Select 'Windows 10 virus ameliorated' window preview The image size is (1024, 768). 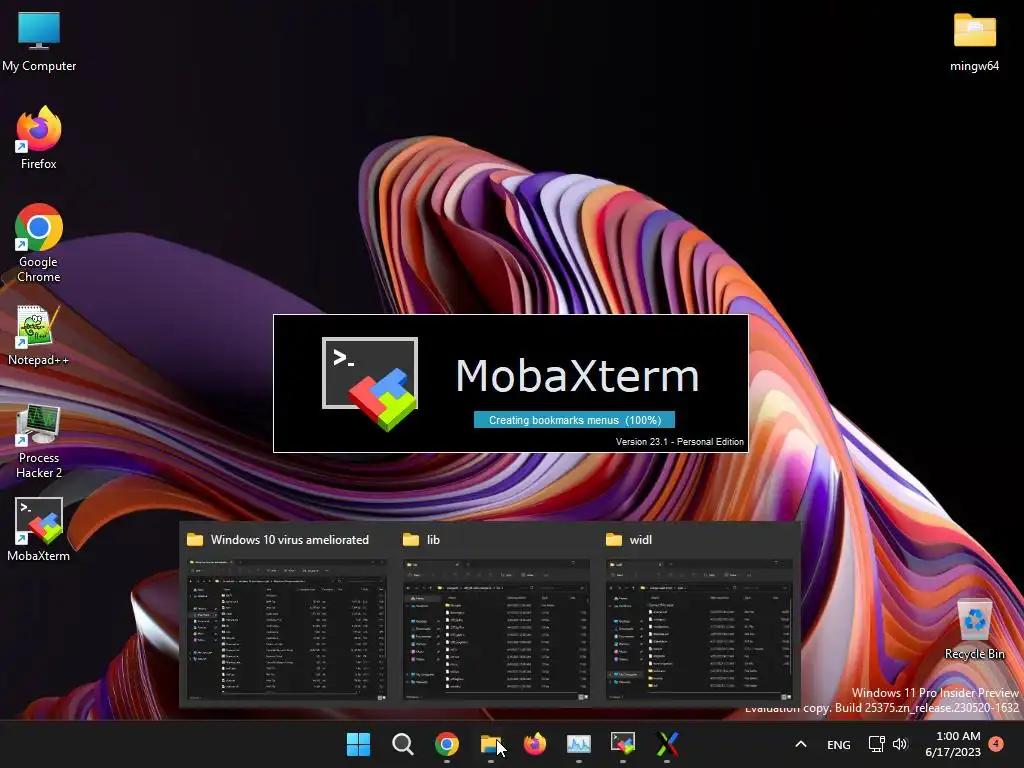tap(286, 630)
